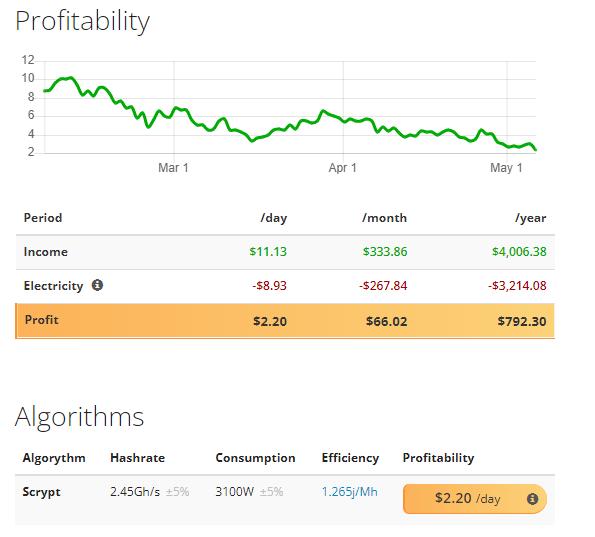The width and height of the screenshot is (595, 537).
Task: Click the Profit row in the table
Action: click(285, 321)
